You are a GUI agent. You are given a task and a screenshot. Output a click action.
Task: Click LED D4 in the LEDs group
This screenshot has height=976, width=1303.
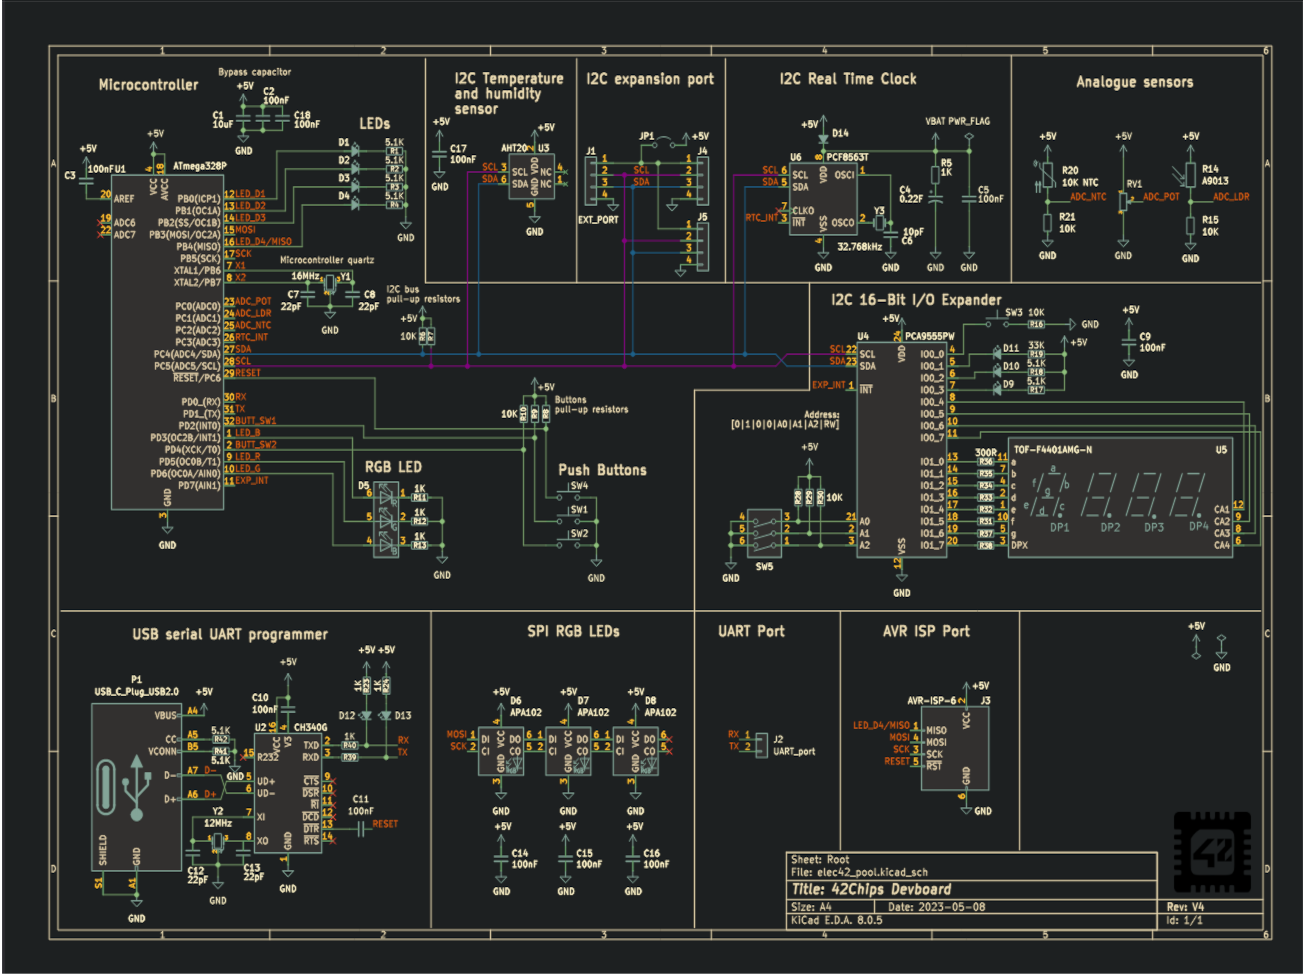click(355, 205)
